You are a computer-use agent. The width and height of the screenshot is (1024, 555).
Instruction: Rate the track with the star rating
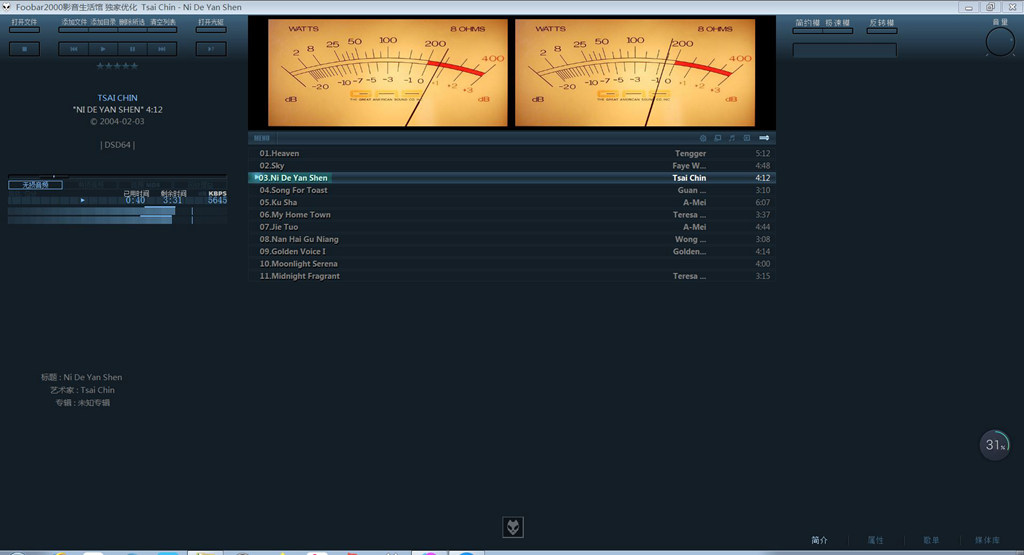118,66
